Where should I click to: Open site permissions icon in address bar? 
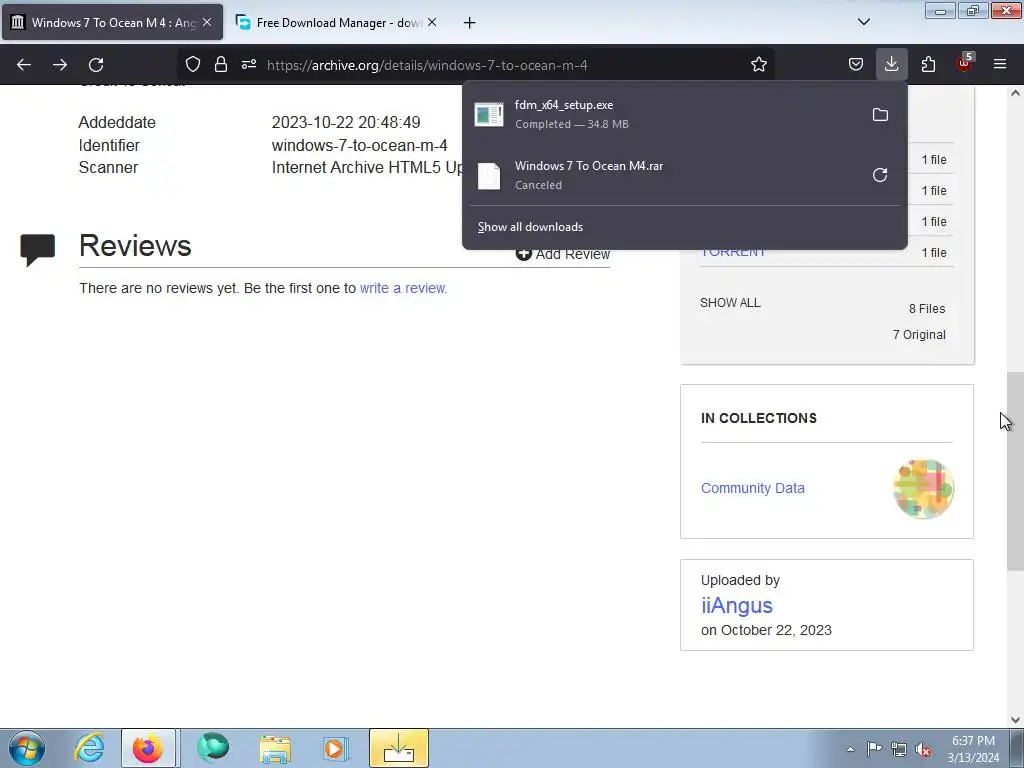coord(249,65)
